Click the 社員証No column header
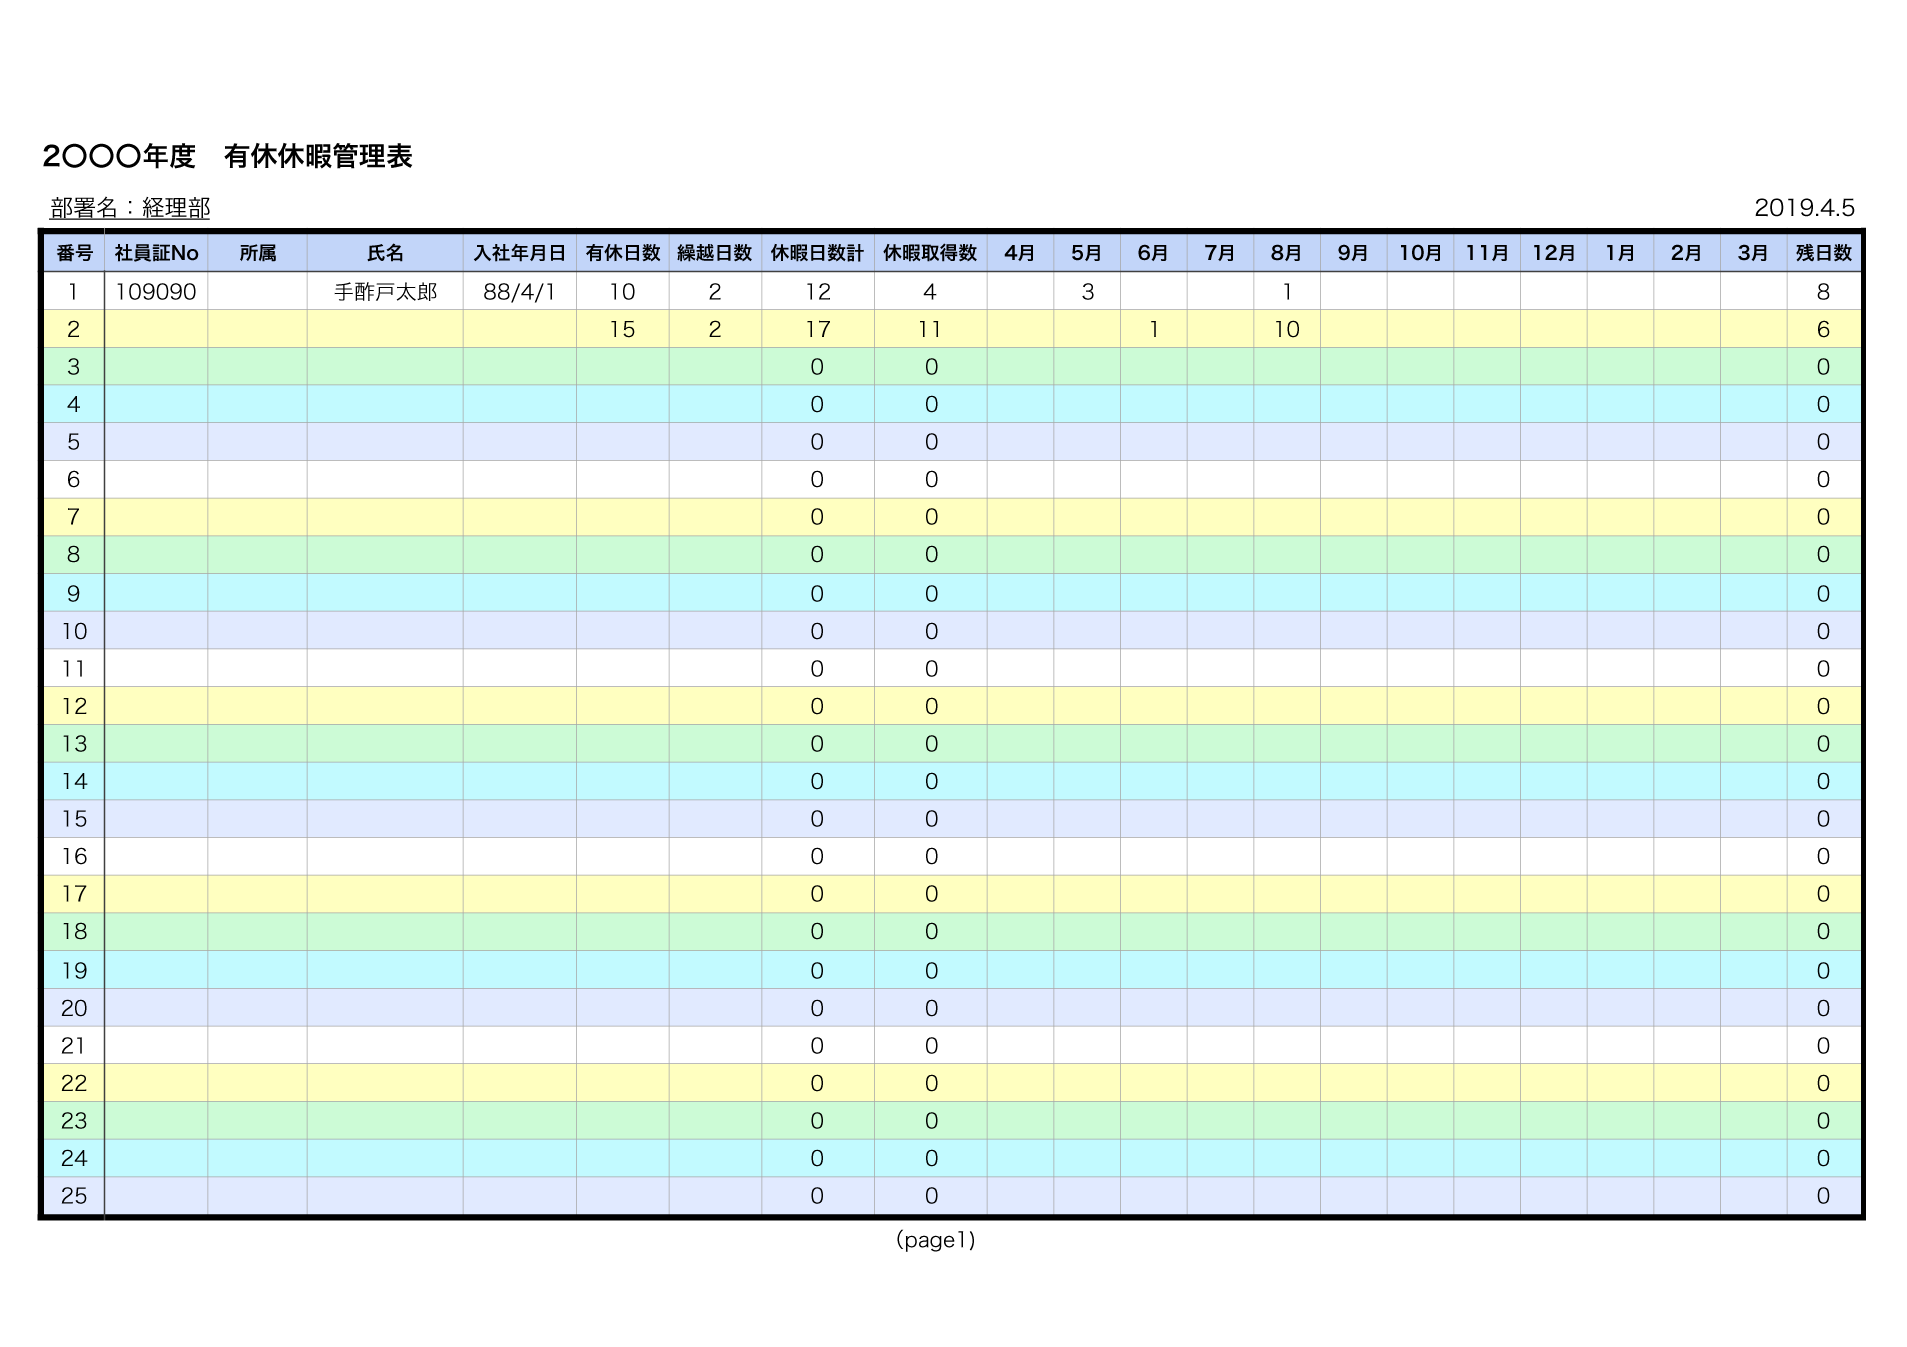Screen dimensions: 1907x1347 click(156, 253)
